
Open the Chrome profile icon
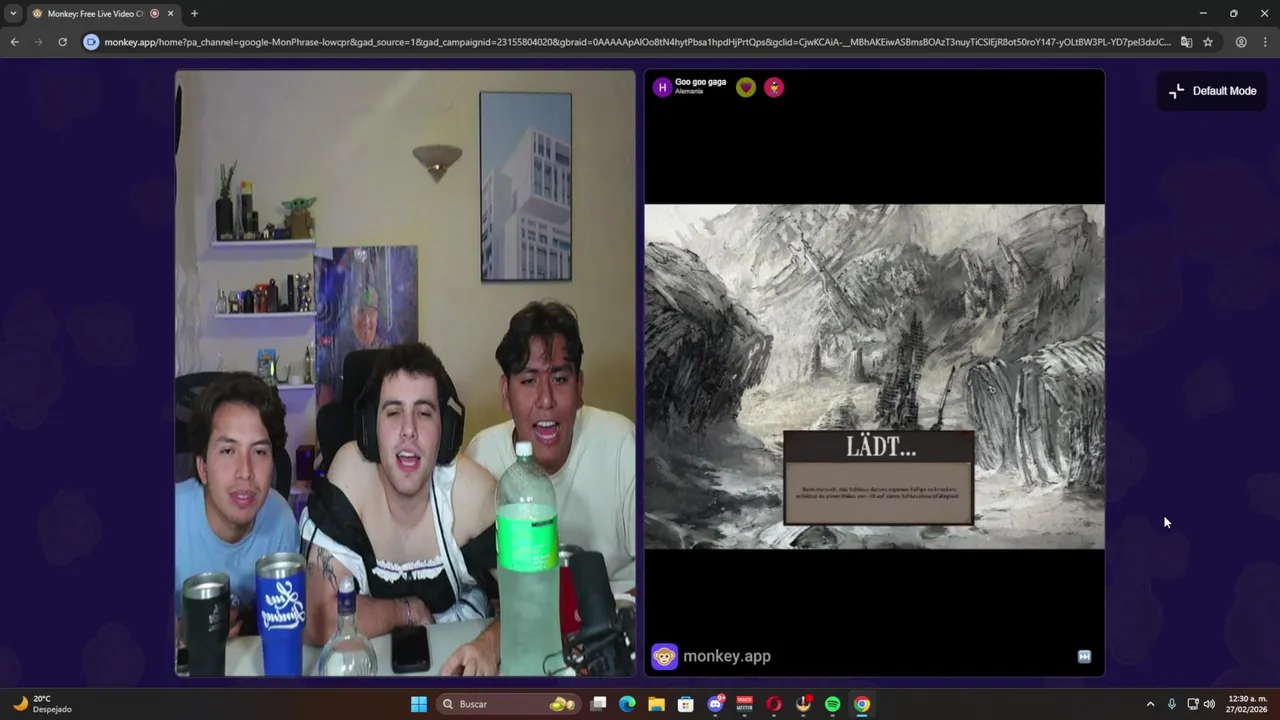(x=1241, y=42)
